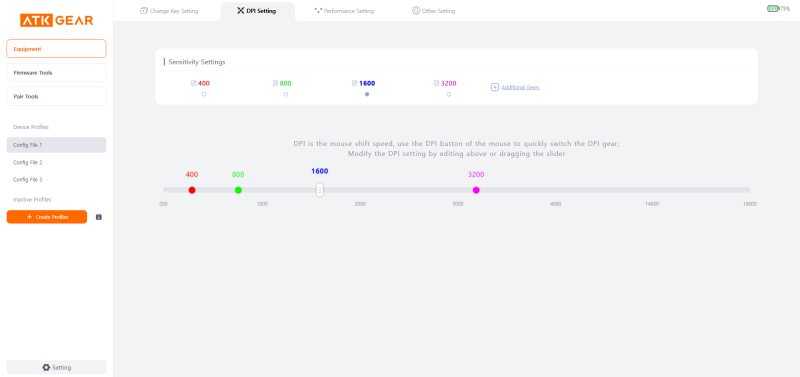Click the ATK GEAR logo

point(56,20)
